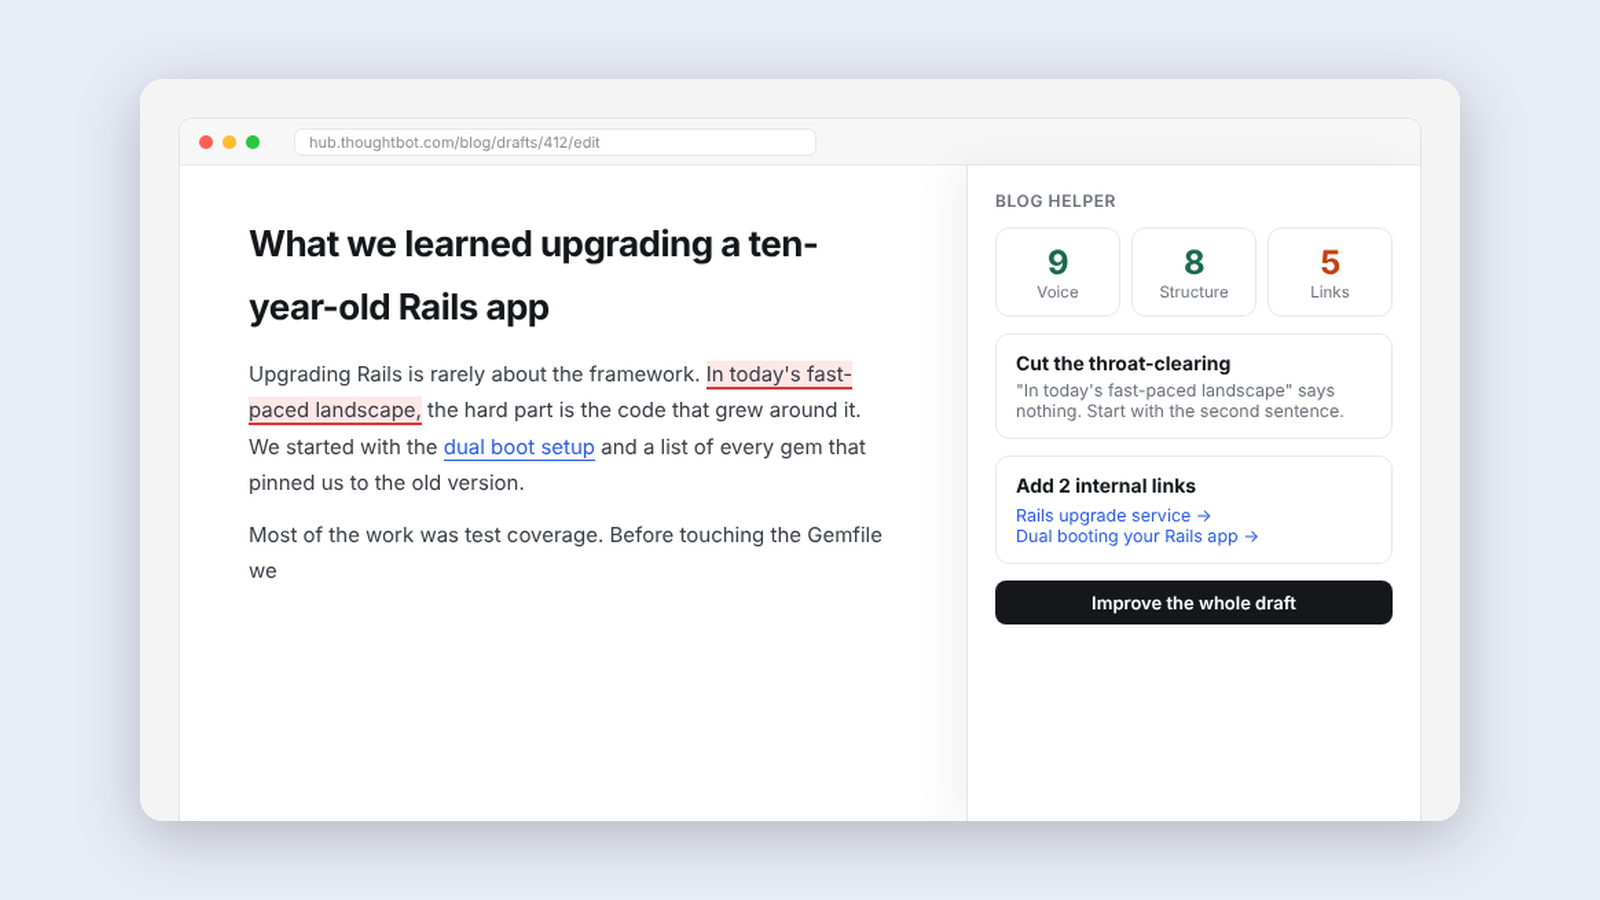
Task: Open the Structure score card
Action: (x=1193, y=272)
